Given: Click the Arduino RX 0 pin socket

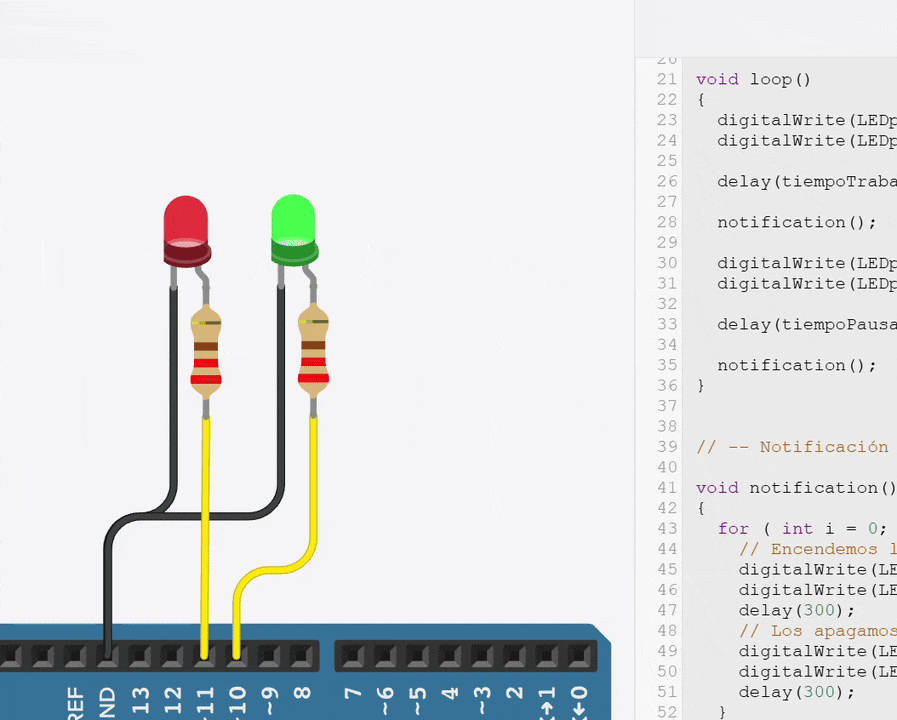Looking at the screenshot, I should (x=577, y=656).
